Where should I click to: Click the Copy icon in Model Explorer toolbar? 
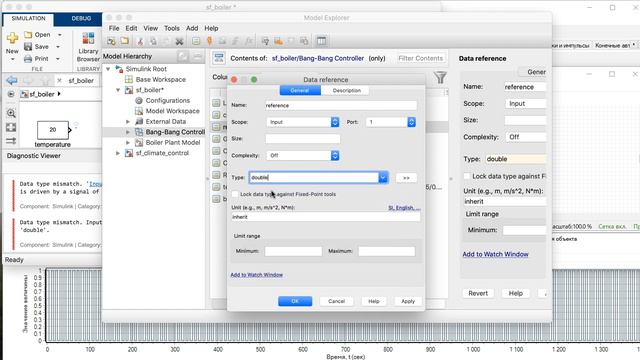153,41
